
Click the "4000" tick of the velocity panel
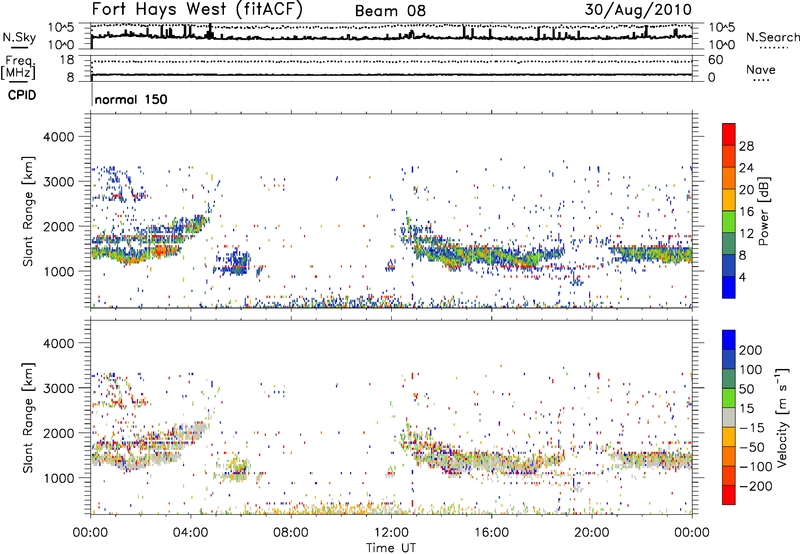pyautogui.click(x=58, y=343)
